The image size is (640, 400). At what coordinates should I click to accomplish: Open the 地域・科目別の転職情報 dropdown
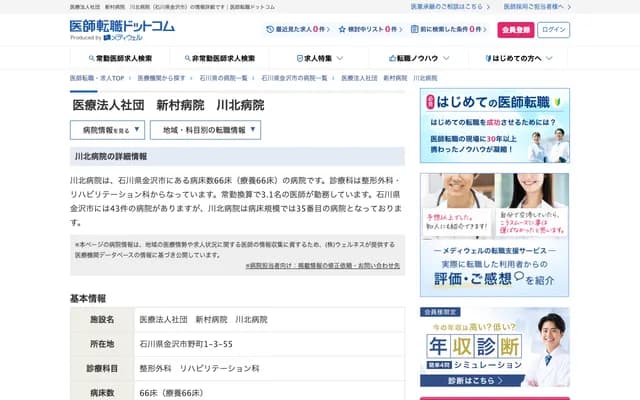205,130
